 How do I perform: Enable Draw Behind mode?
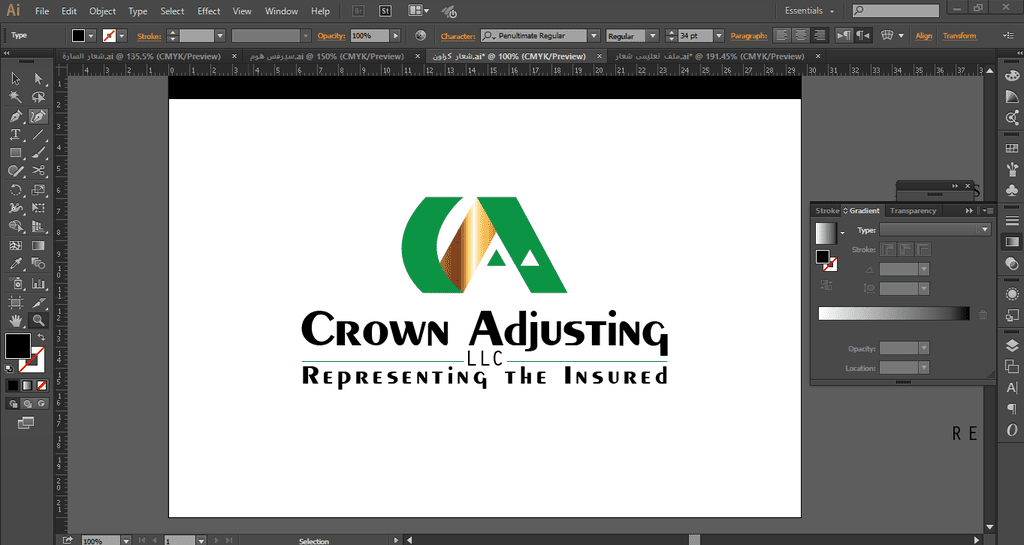(x=27, y=404)
